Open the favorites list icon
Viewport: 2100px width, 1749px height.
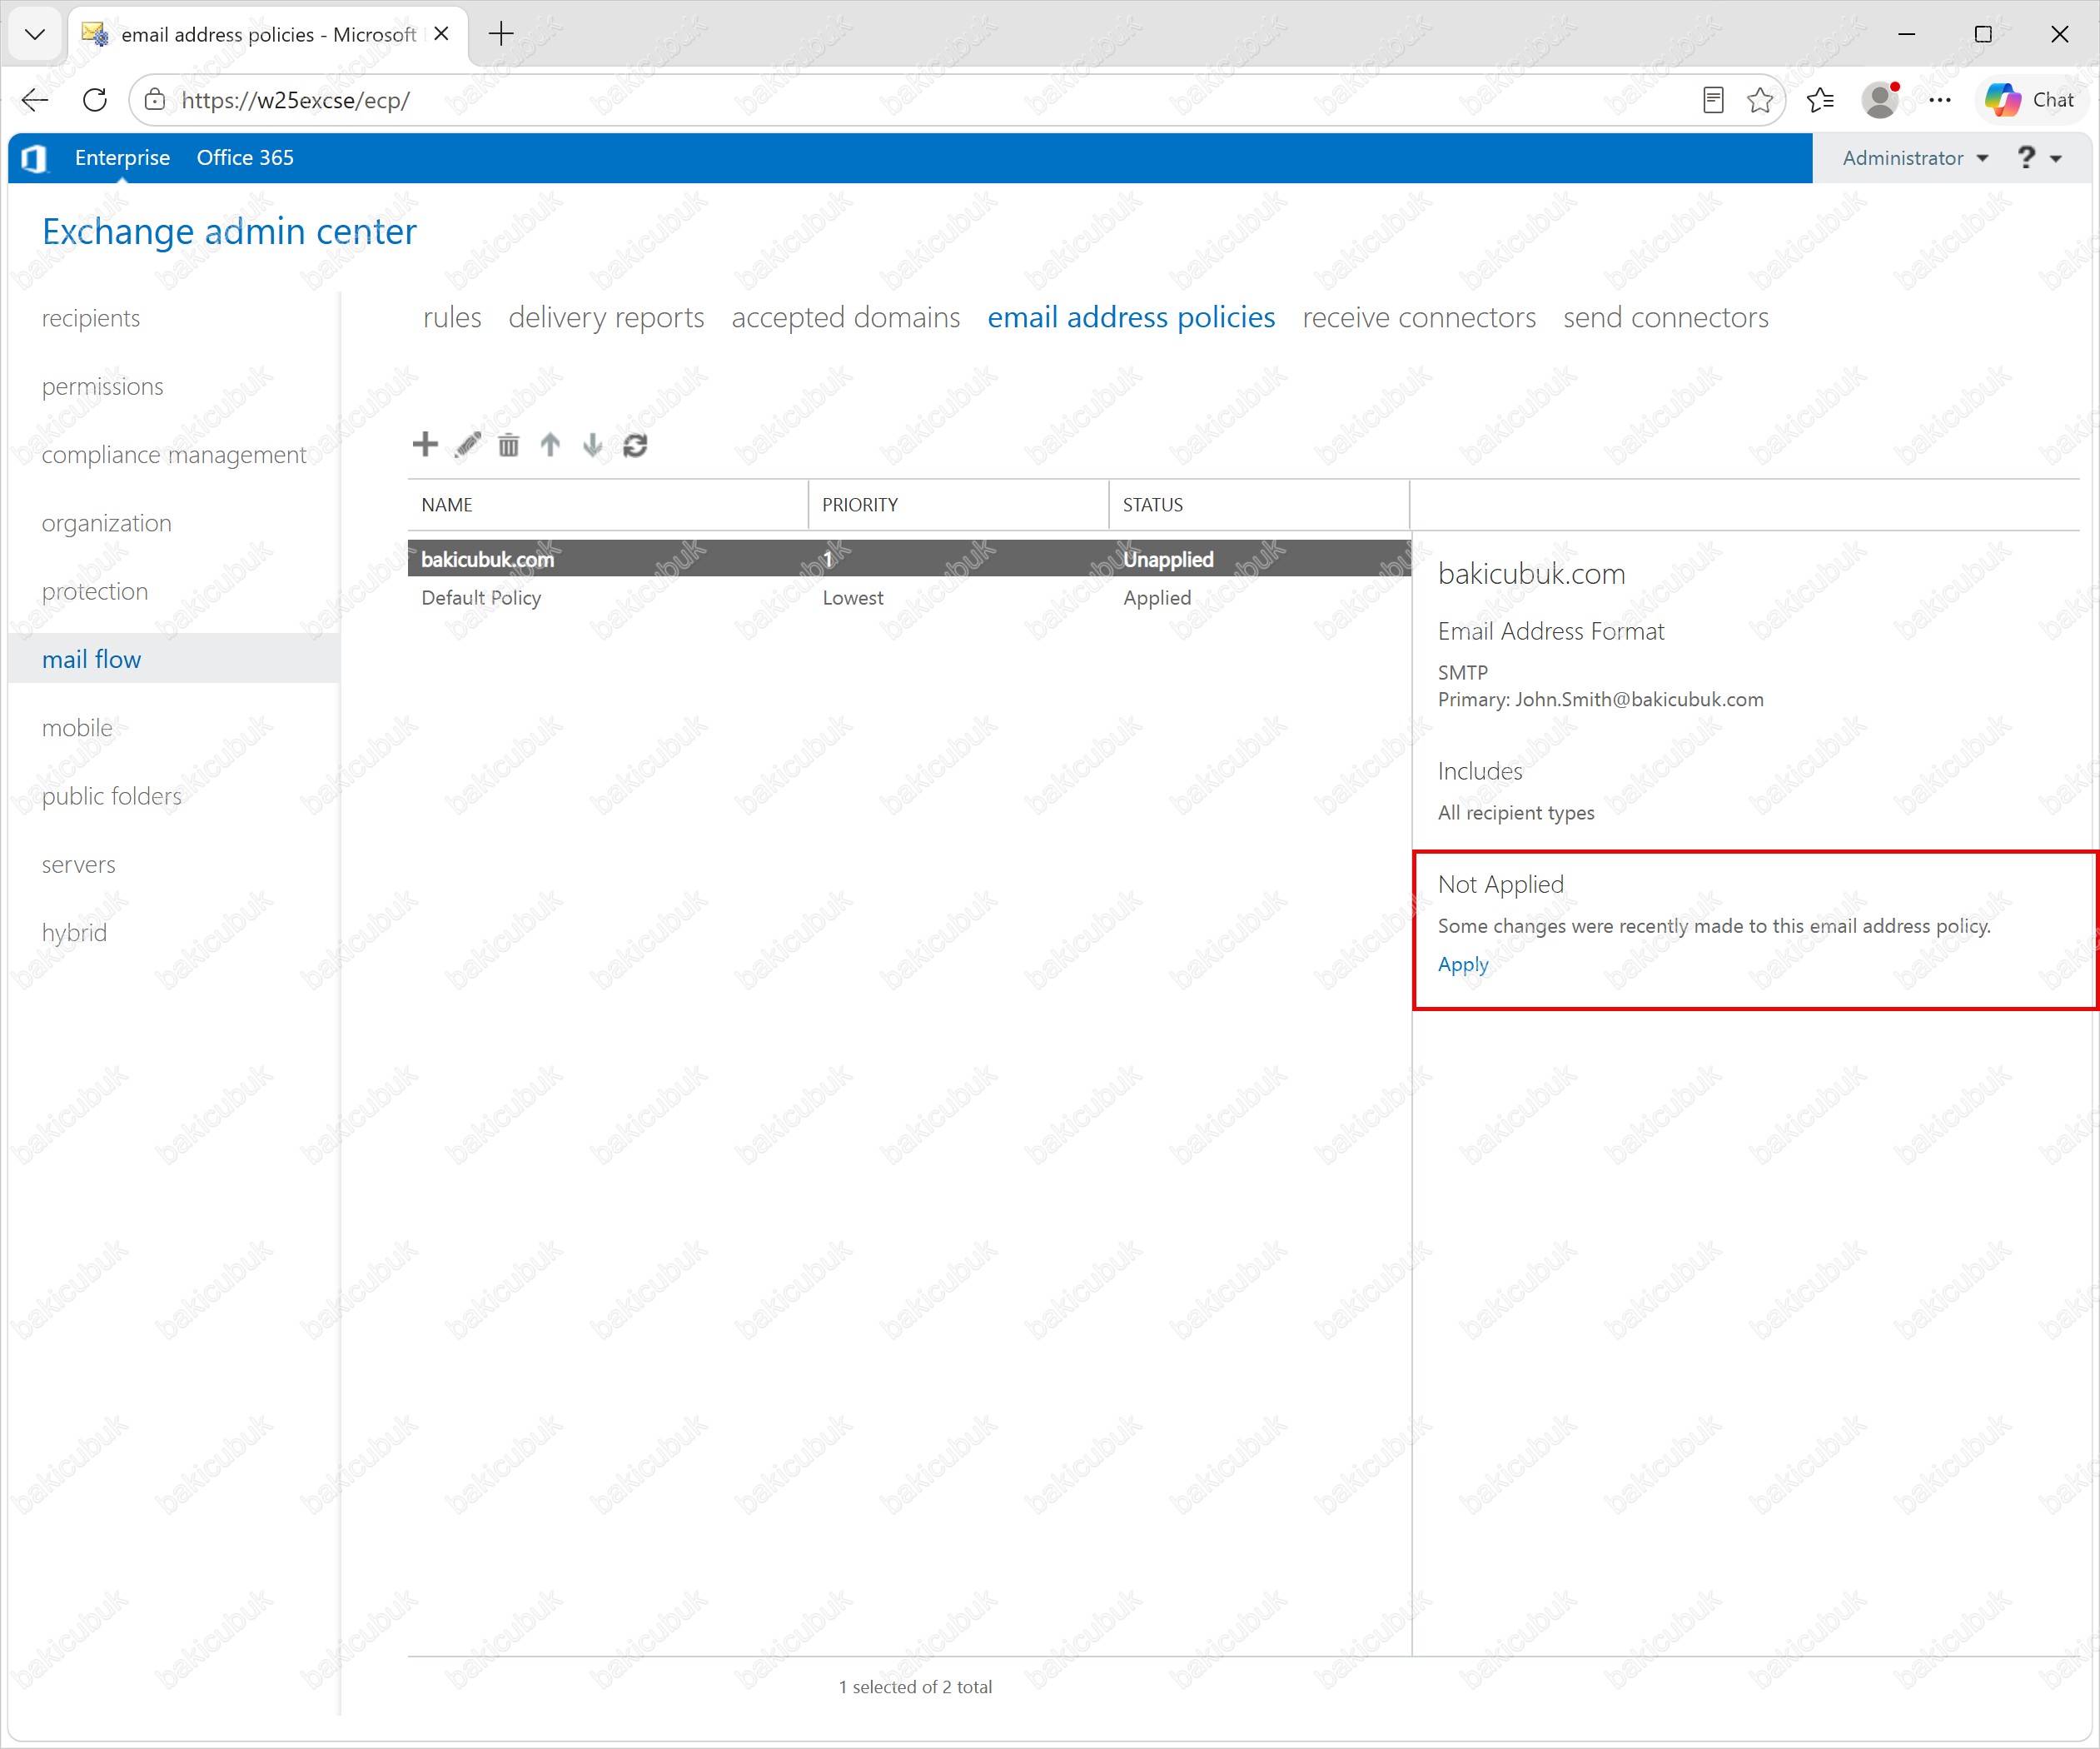pos(1821,100)
